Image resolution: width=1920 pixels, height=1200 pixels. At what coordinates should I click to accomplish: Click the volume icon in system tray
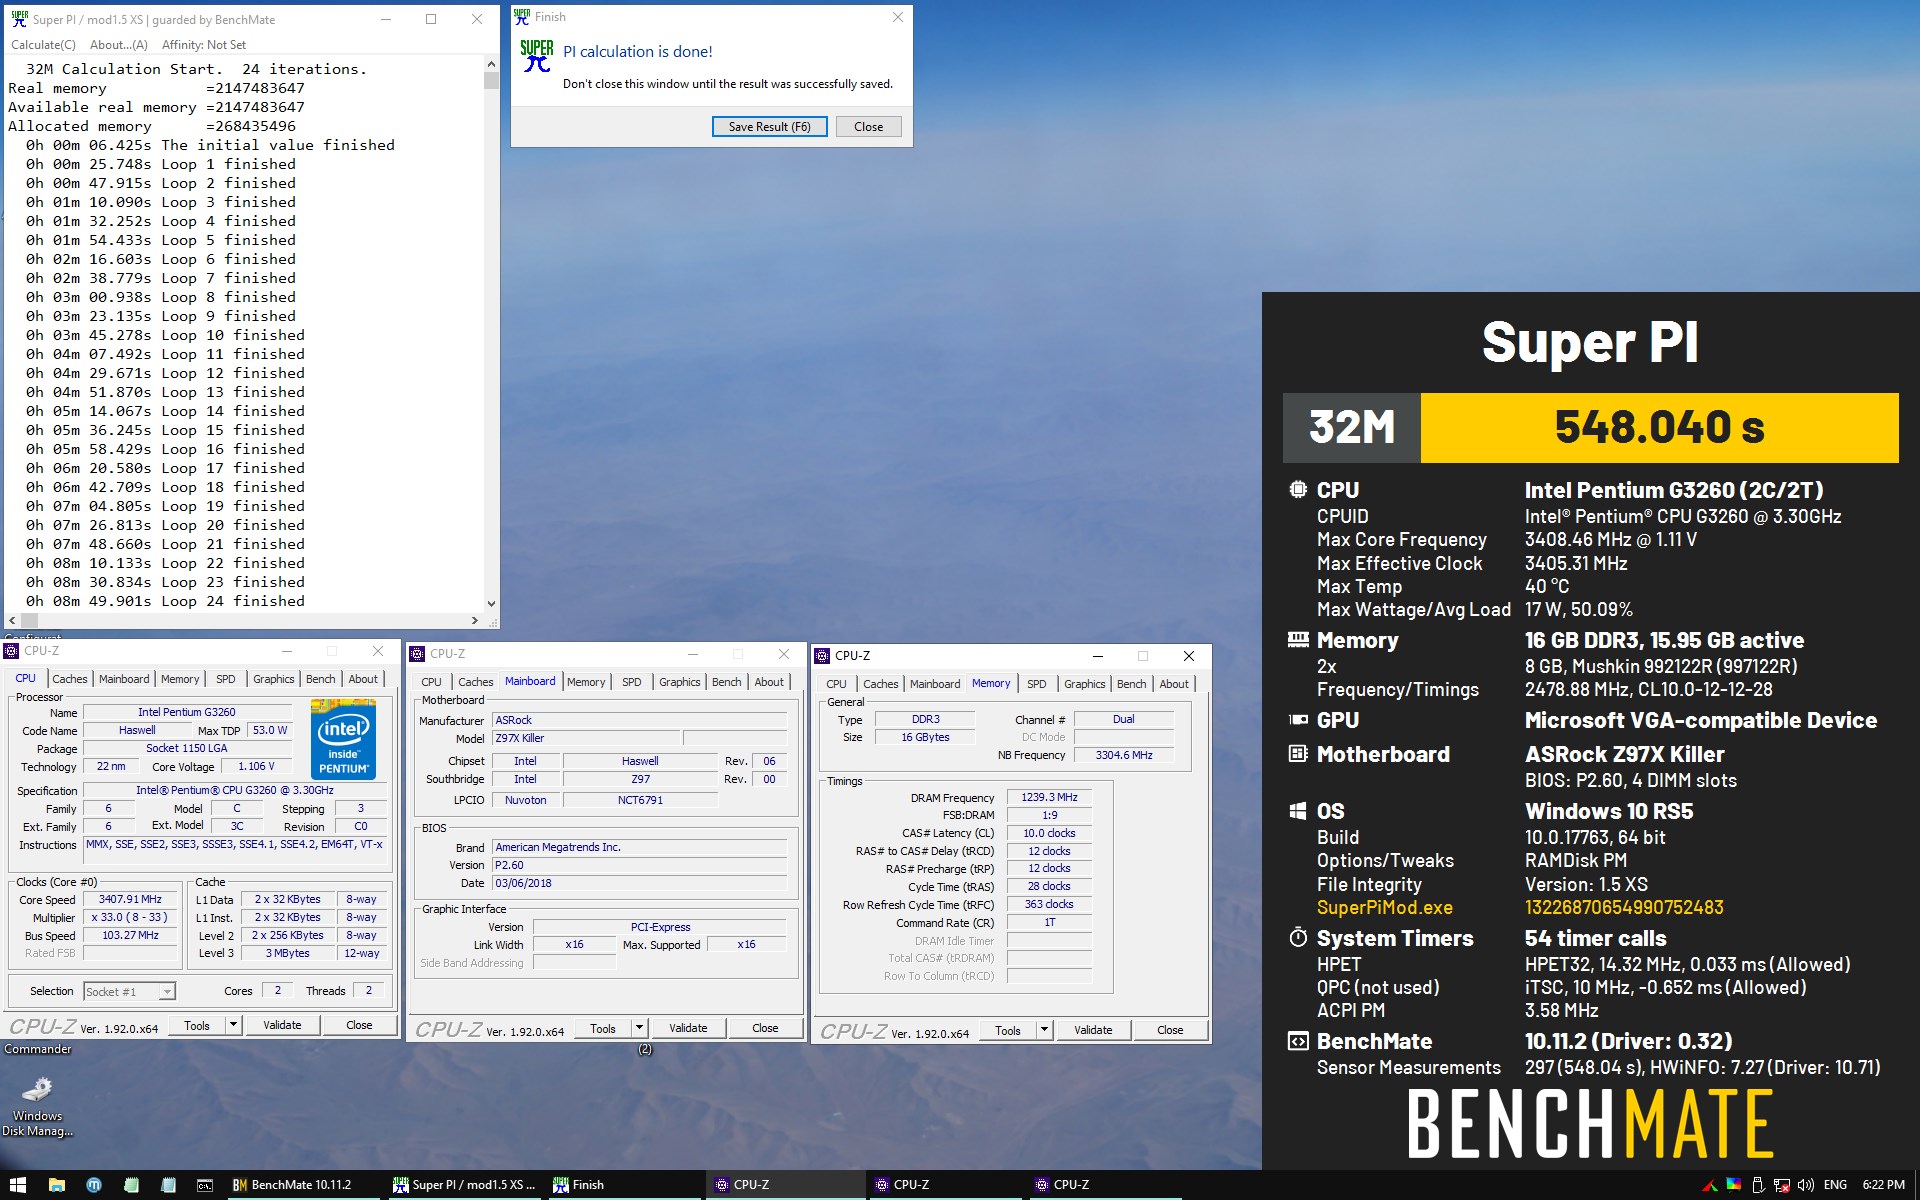[x=1806, y=1185]
